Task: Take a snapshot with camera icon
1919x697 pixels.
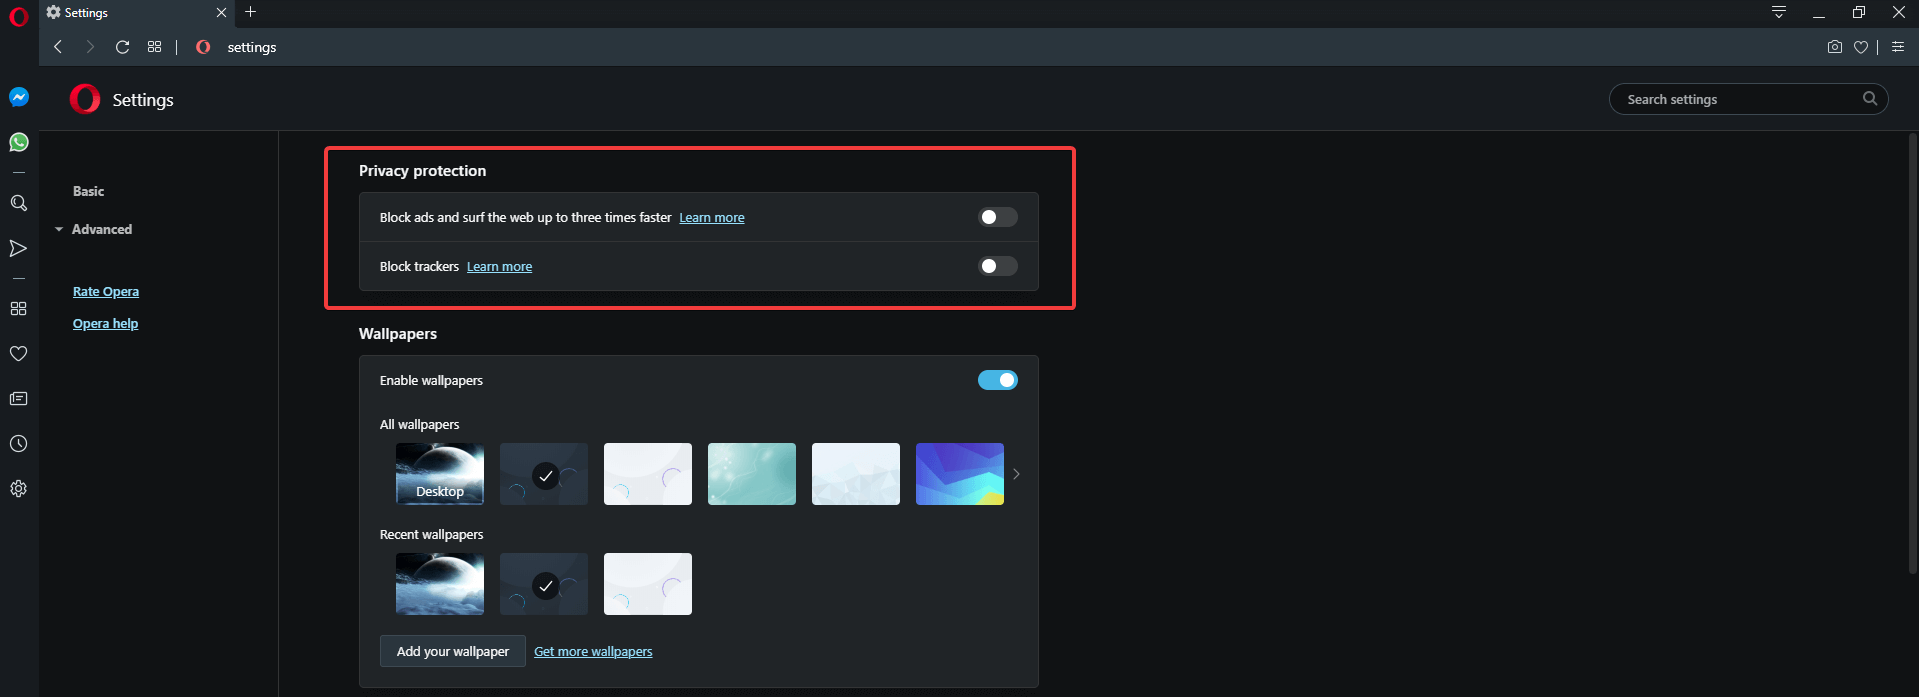Action: [1835, 47]
